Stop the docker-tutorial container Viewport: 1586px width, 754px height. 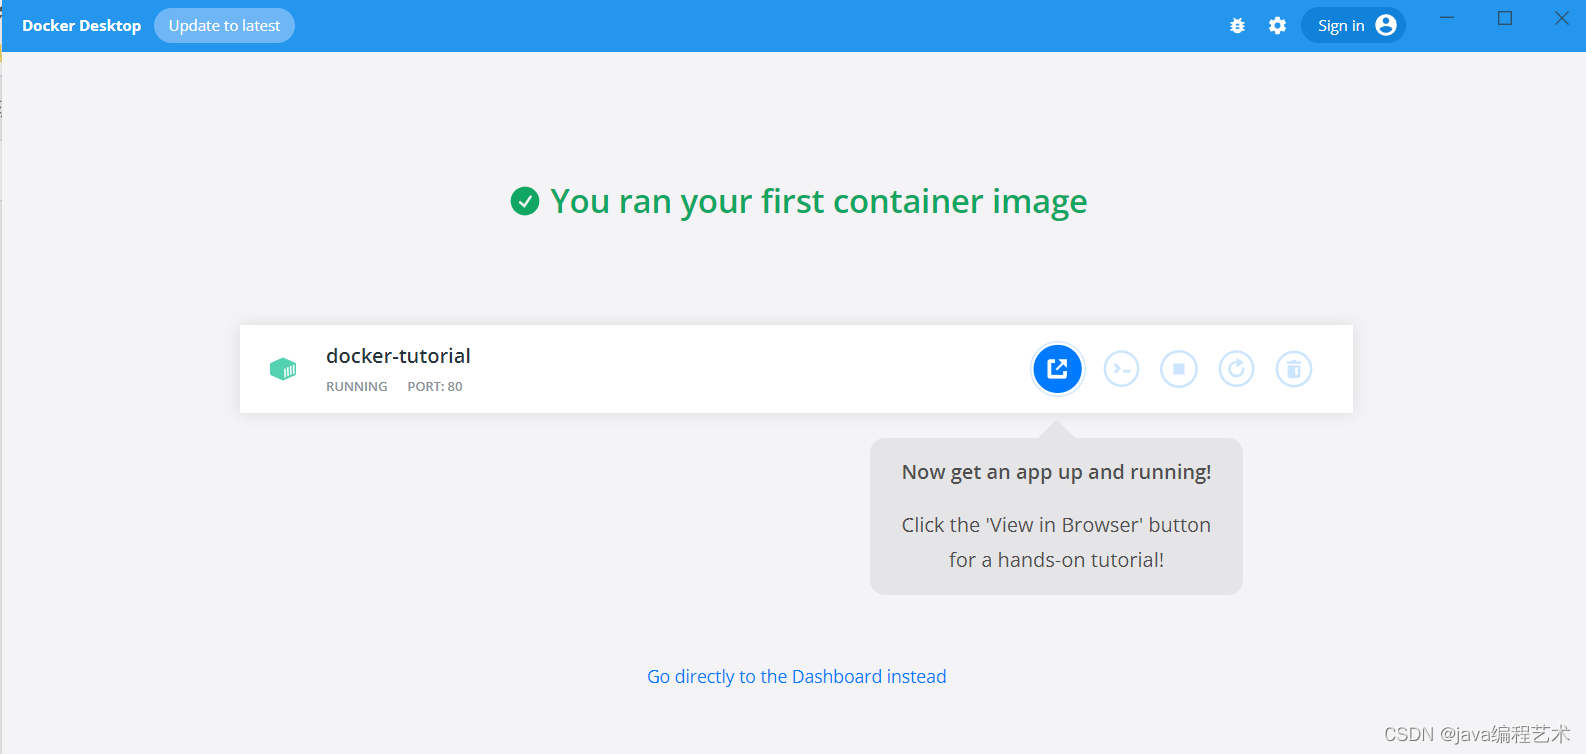pos(1179,369)
